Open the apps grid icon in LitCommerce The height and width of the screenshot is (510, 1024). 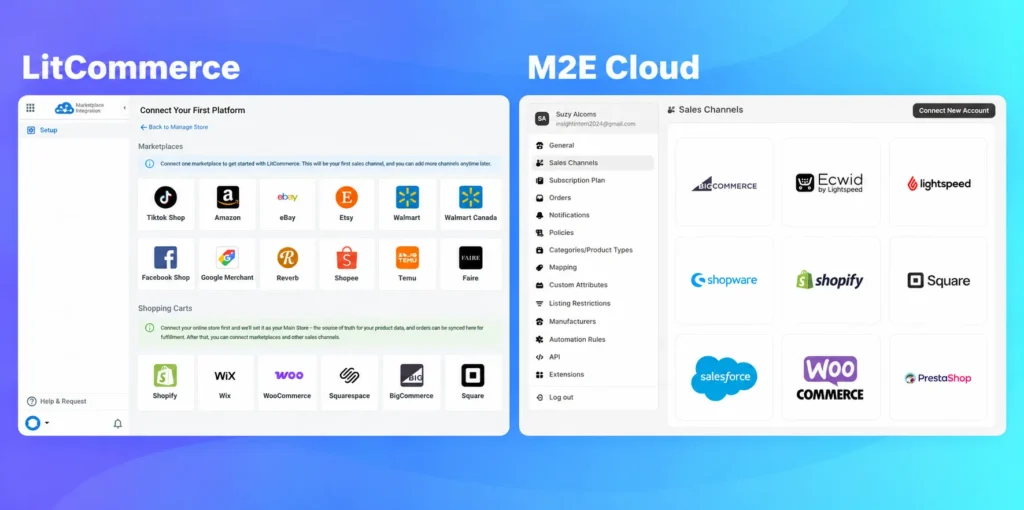click(30, 108)
